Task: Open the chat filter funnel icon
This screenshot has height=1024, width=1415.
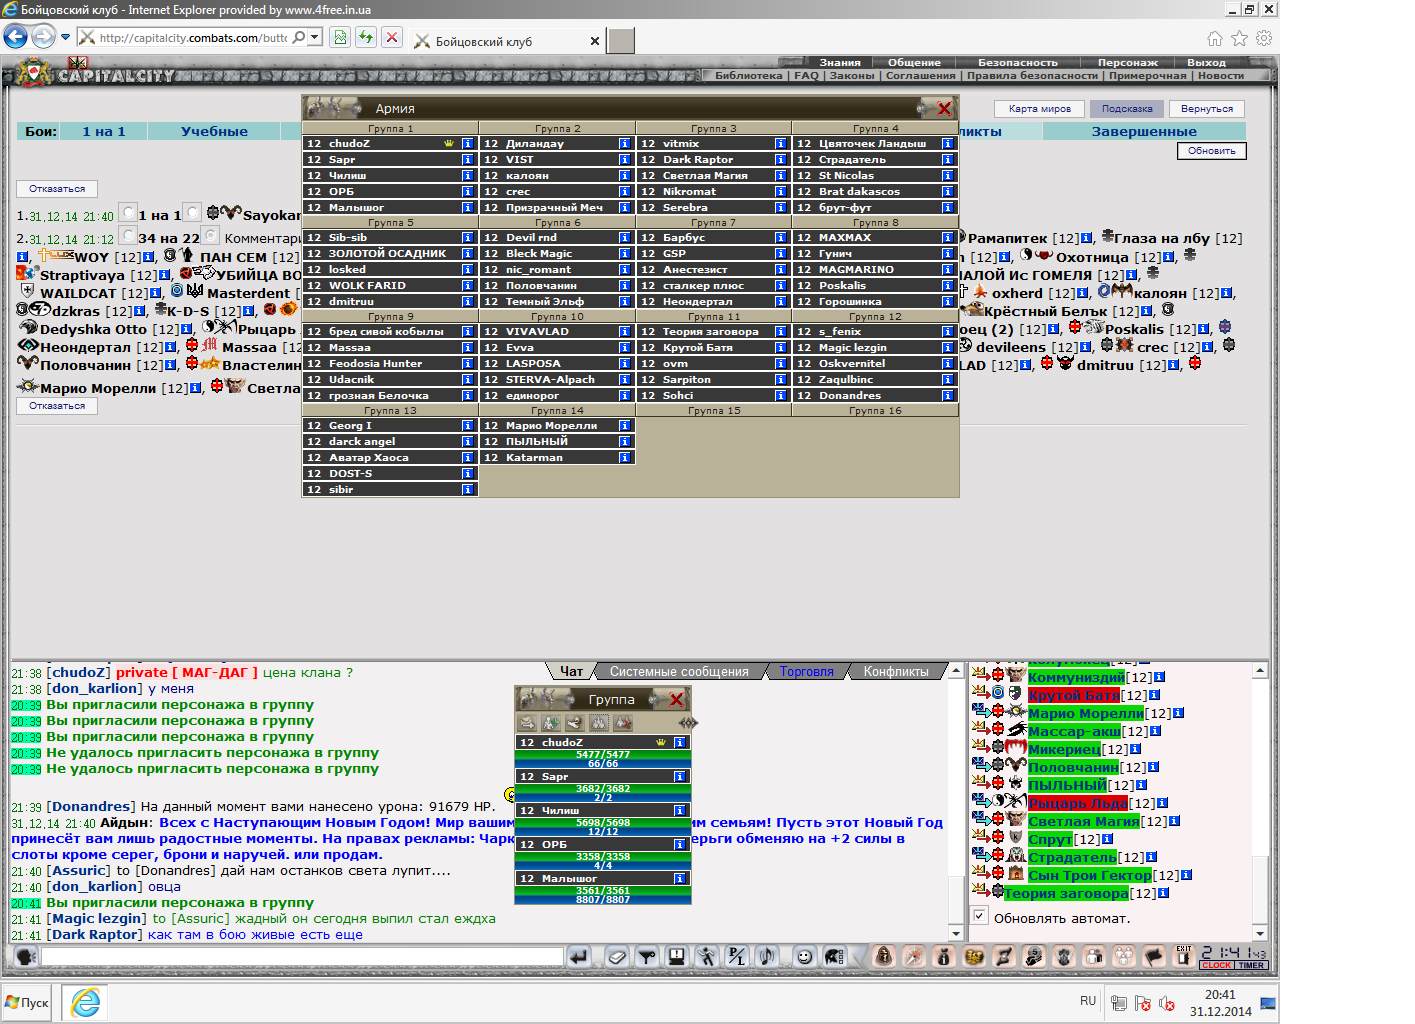Action: [647, 957]
